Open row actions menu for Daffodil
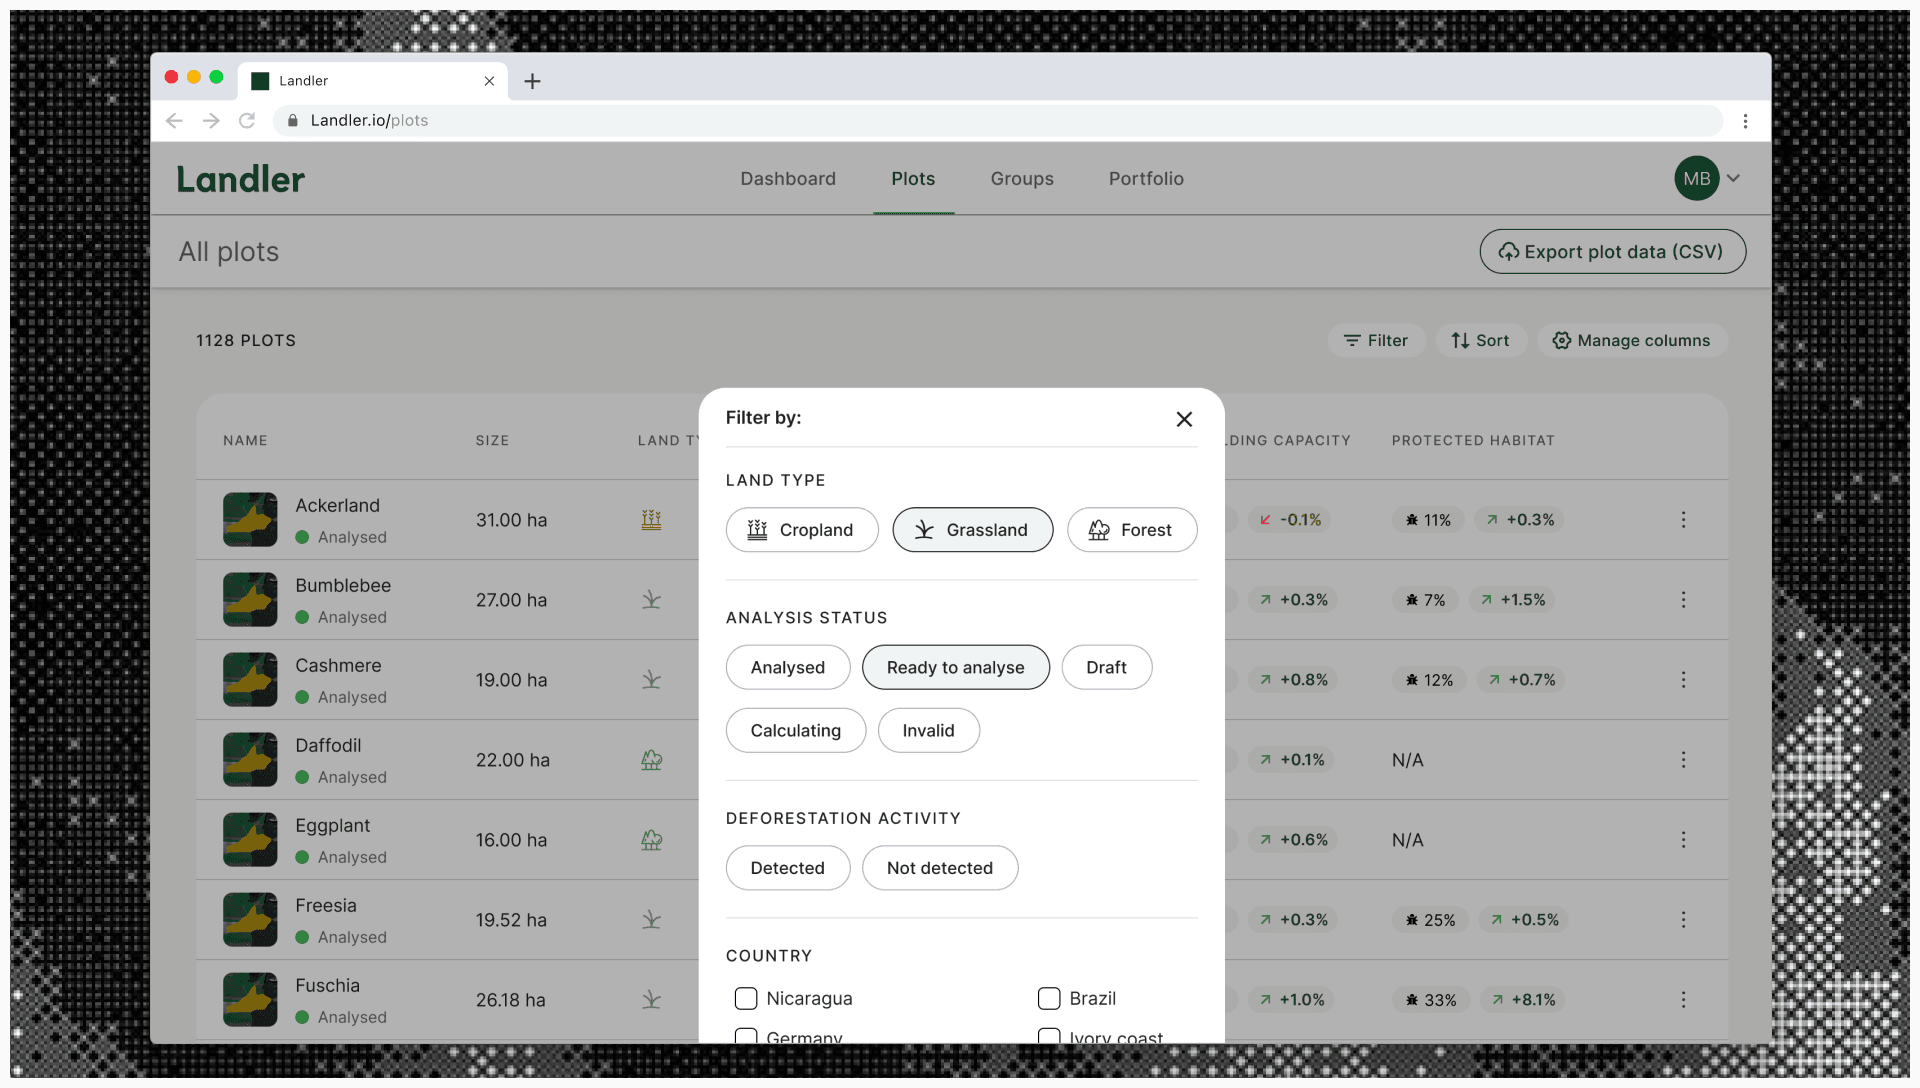 pyautogui.click(x=1683, y=760)
